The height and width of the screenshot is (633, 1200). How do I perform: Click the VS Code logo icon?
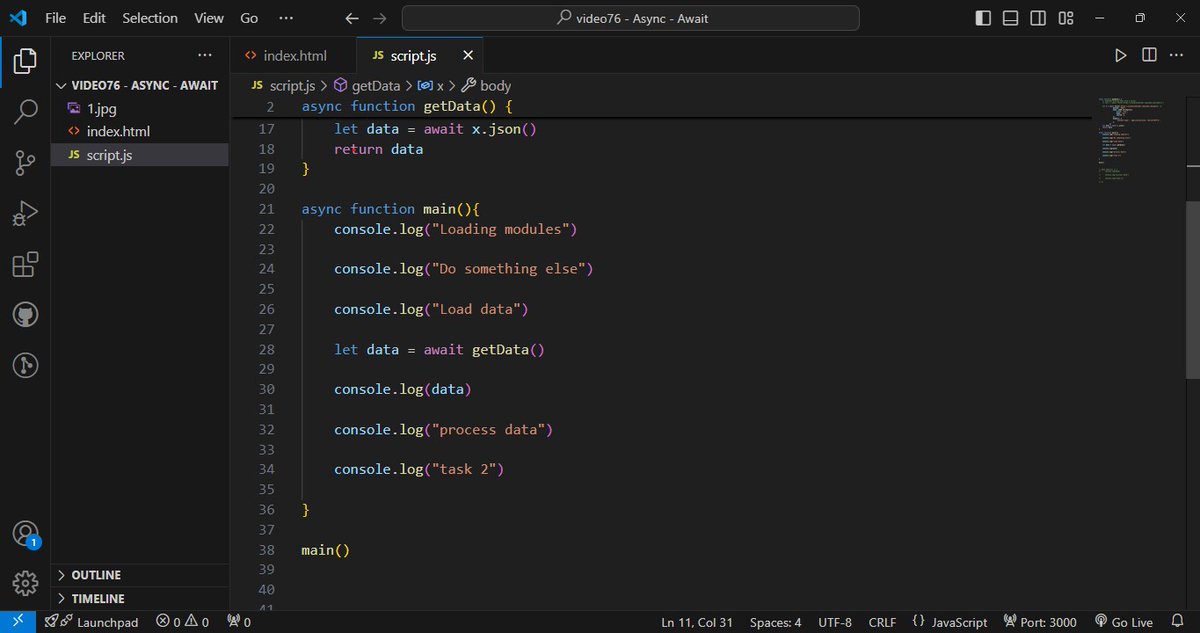19,18
